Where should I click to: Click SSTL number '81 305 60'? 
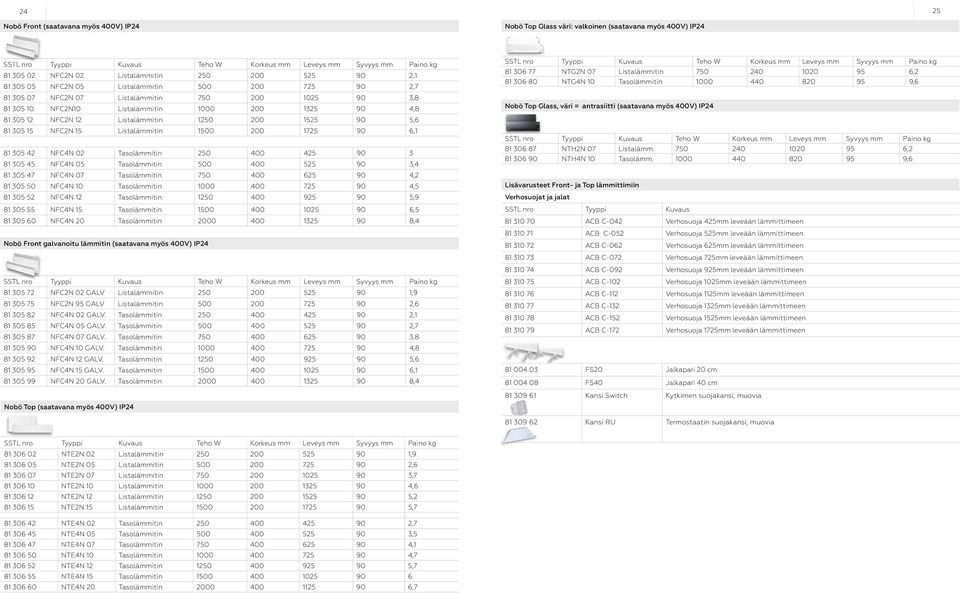[x=19, y=221]
